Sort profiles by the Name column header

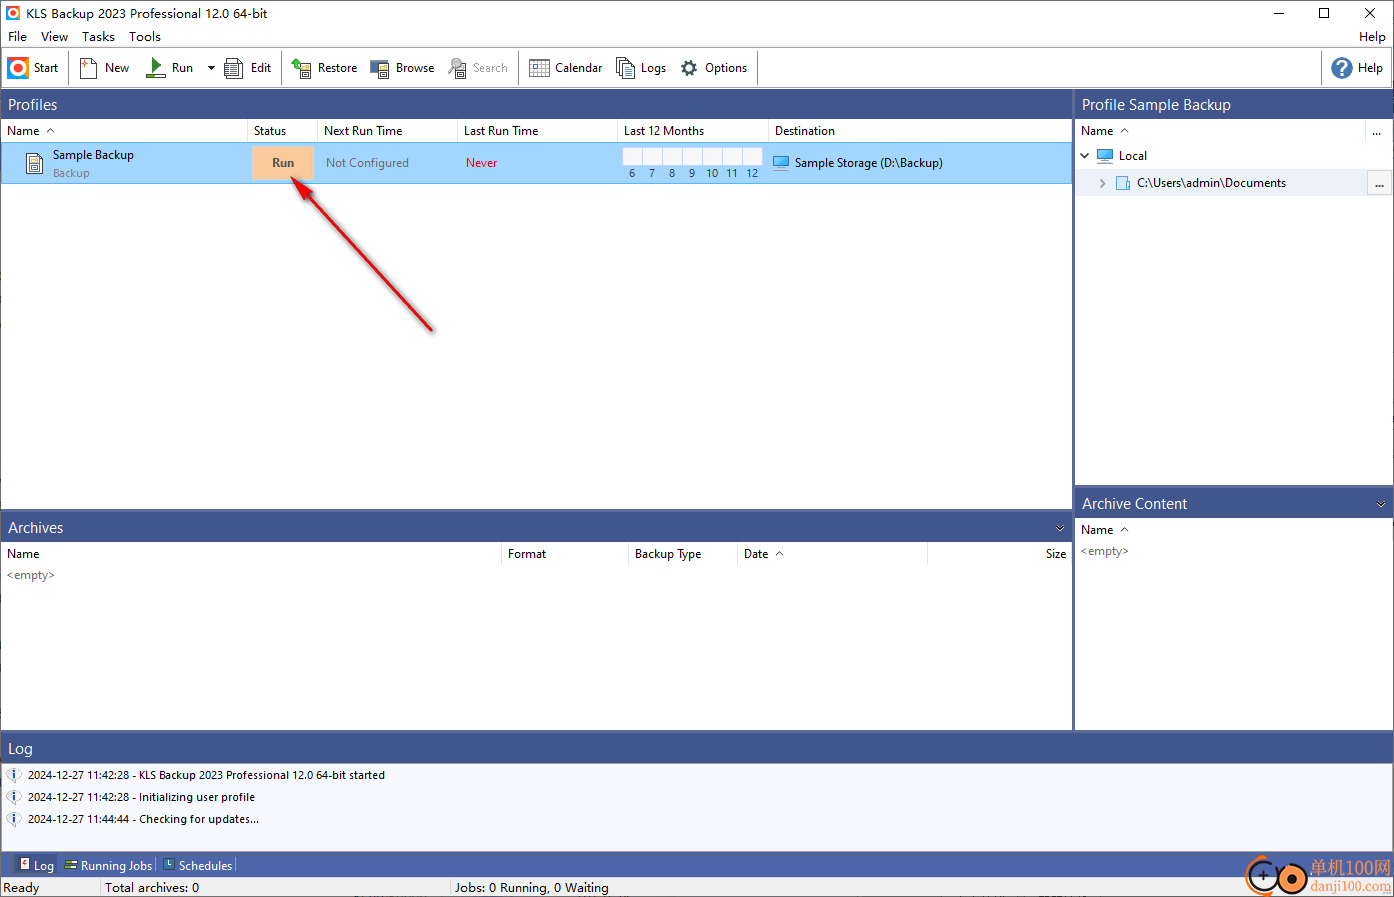tap(124, 131)
